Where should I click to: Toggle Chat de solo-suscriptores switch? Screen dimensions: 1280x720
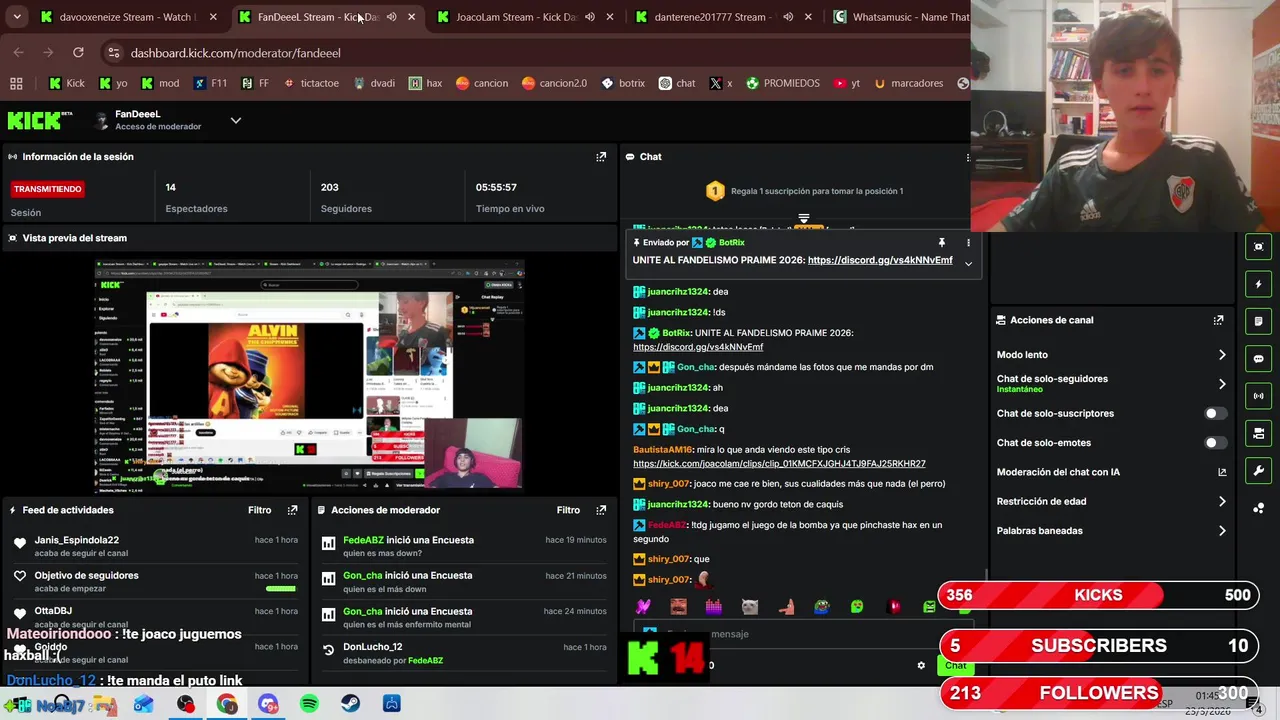[x=1214, y=413]
